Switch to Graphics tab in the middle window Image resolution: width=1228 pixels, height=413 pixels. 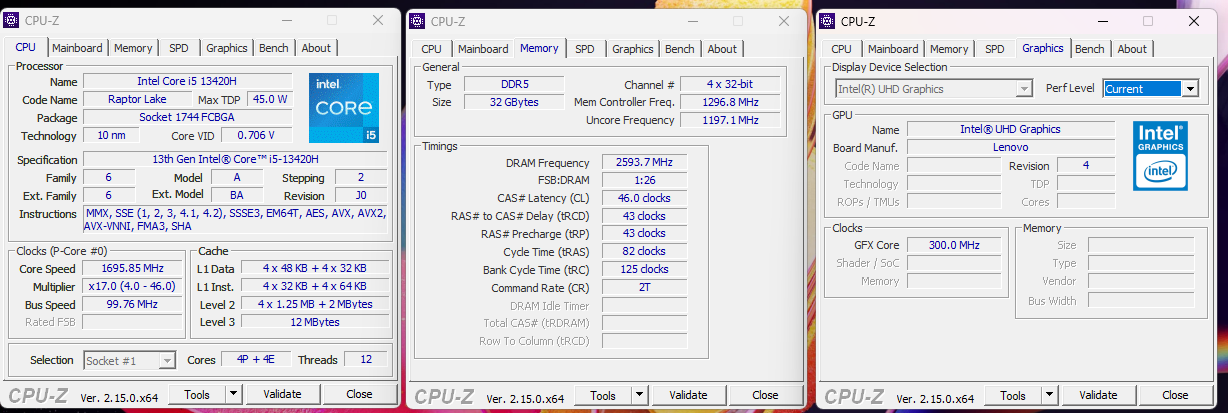click(x=633, y=49)
